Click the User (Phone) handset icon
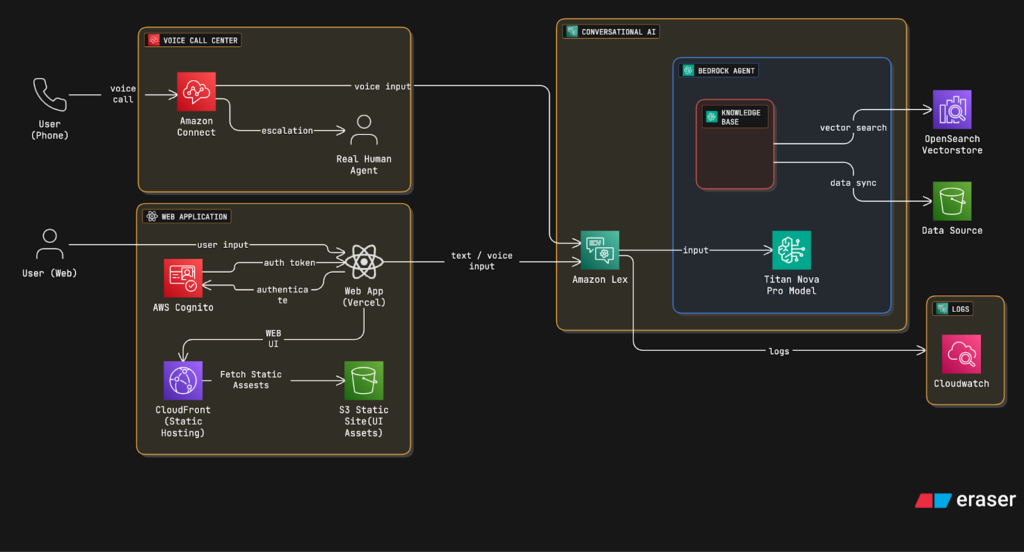The image size is (1024, 552). [49, 95]
